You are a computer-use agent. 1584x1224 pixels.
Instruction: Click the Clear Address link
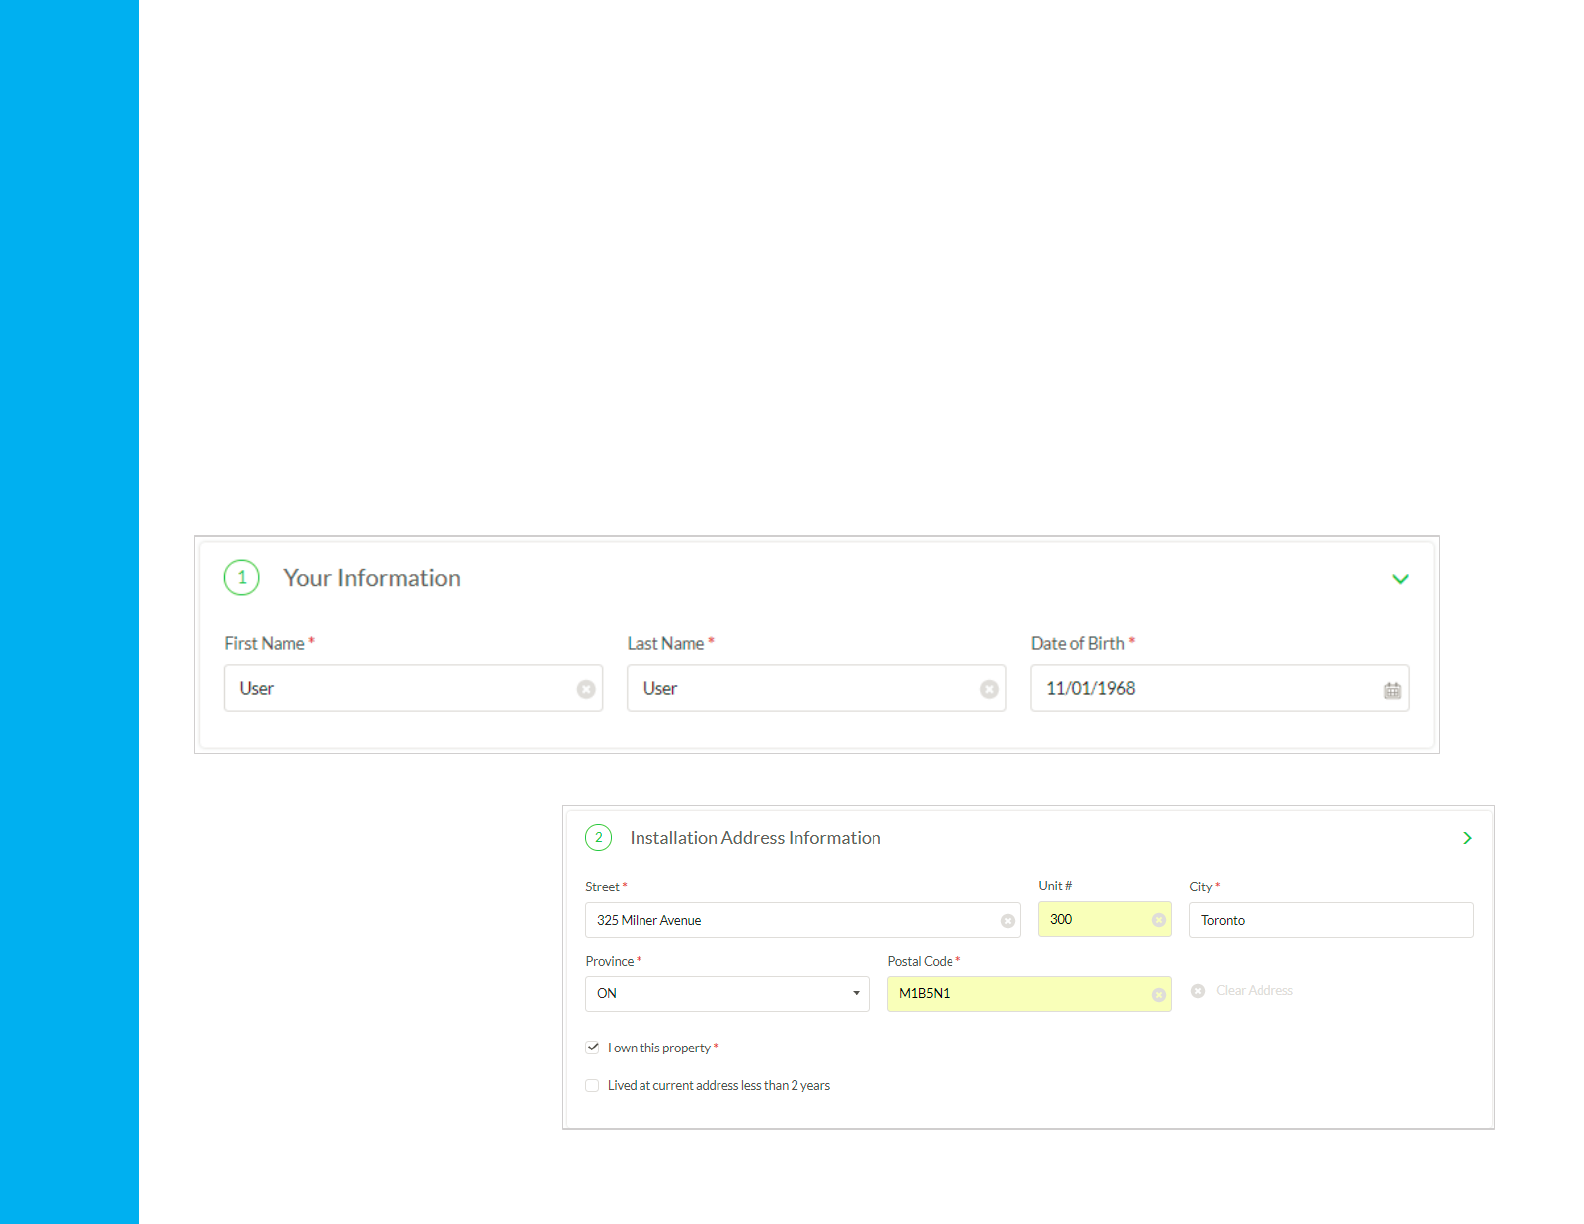tap(1254, 991)
